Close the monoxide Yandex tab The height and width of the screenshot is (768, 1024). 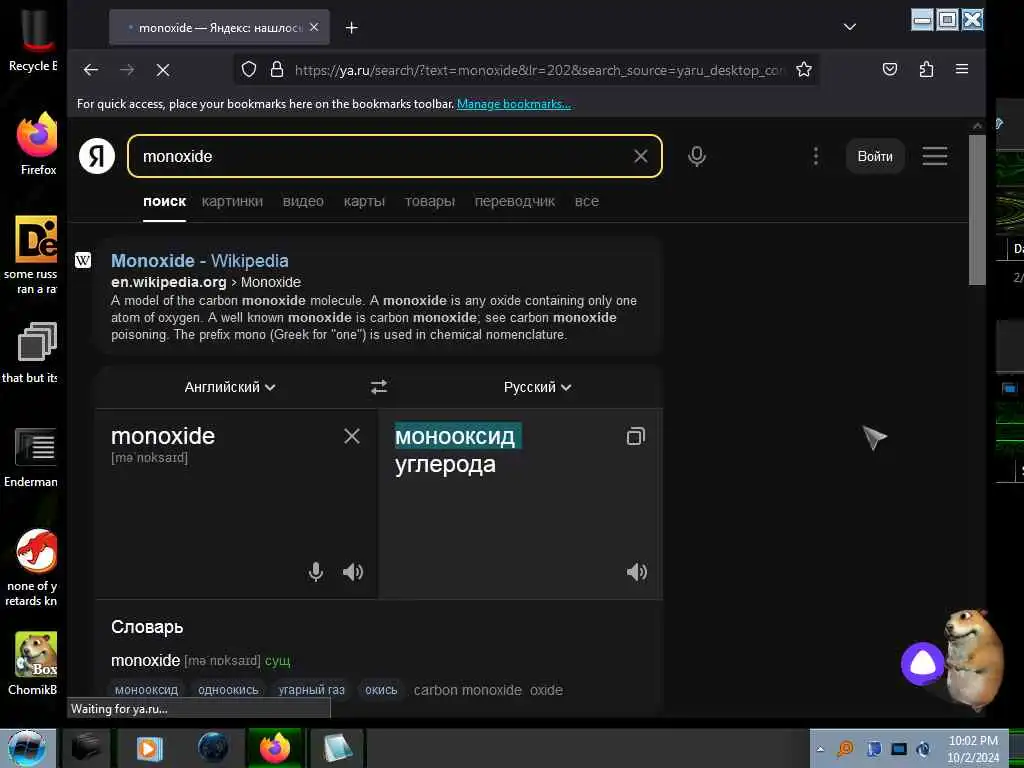point(314,27)
